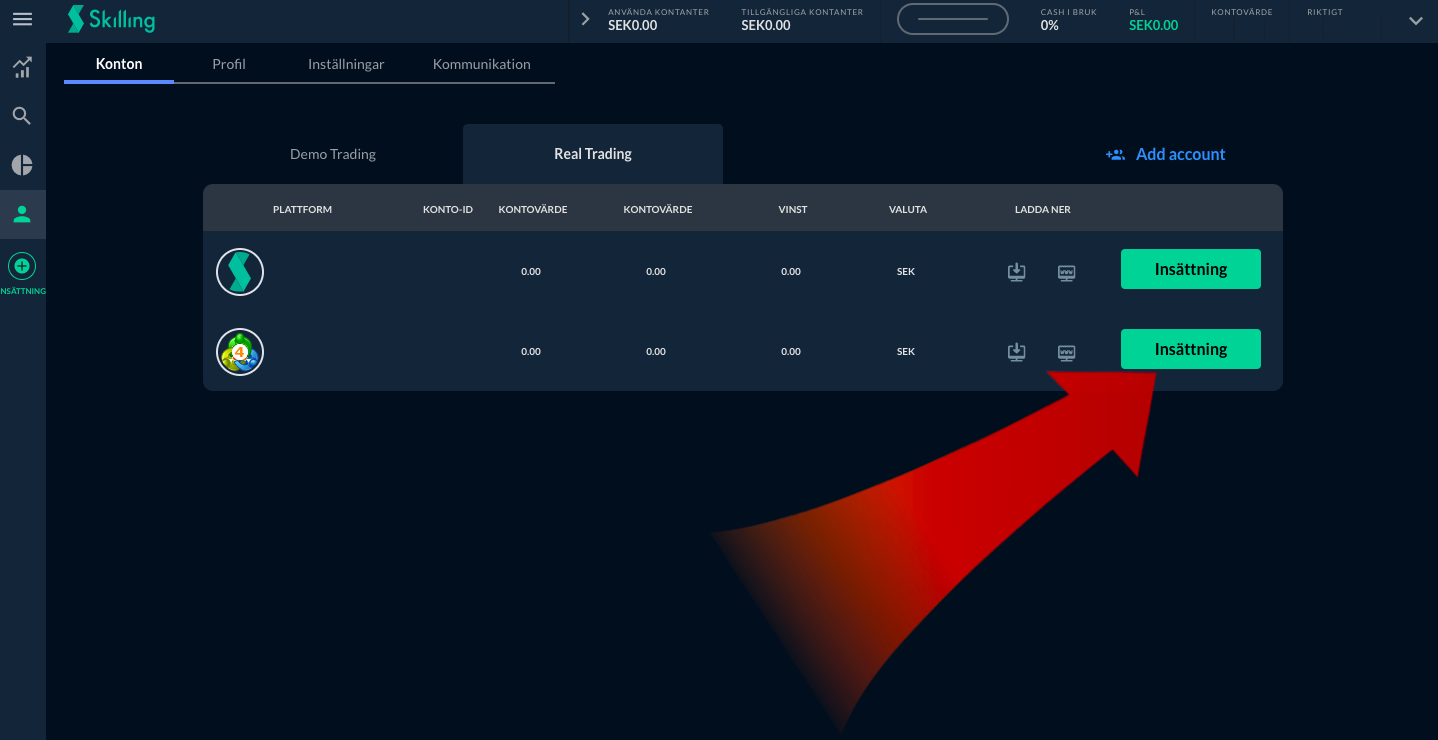This screenshot has width=1438, height=740.
Task: Select the Demo Trading tab
Action: click(333, 154)
